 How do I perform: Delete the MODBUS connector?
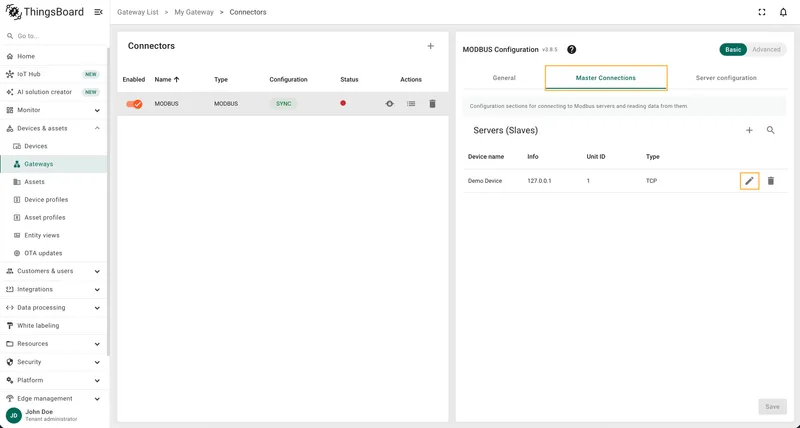(x=432, y=104)
